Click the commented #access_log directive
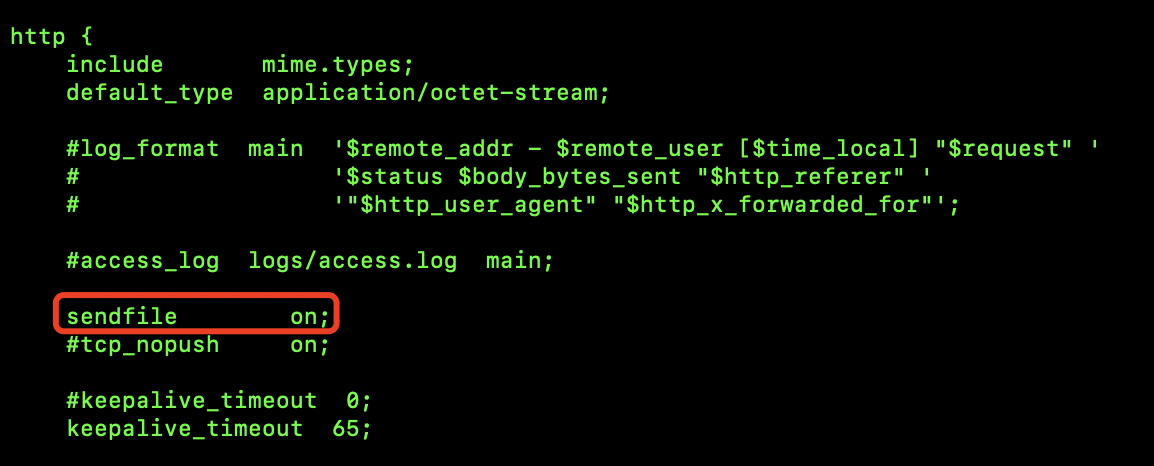Screen dimensions: 1154x466 (143, 261)
